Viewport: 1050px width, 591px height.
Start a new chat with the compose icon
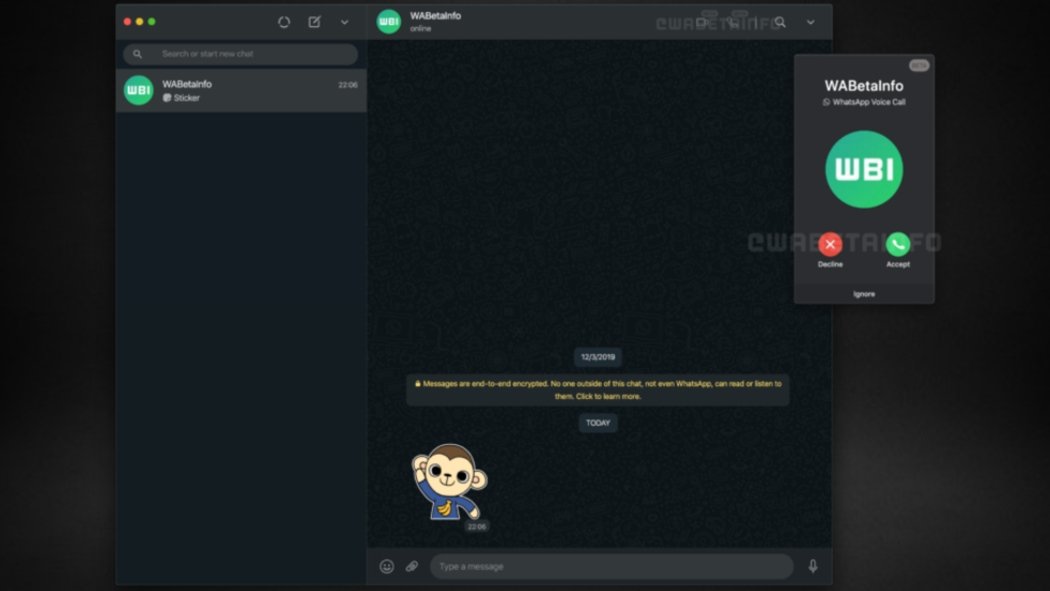[314, 22]
